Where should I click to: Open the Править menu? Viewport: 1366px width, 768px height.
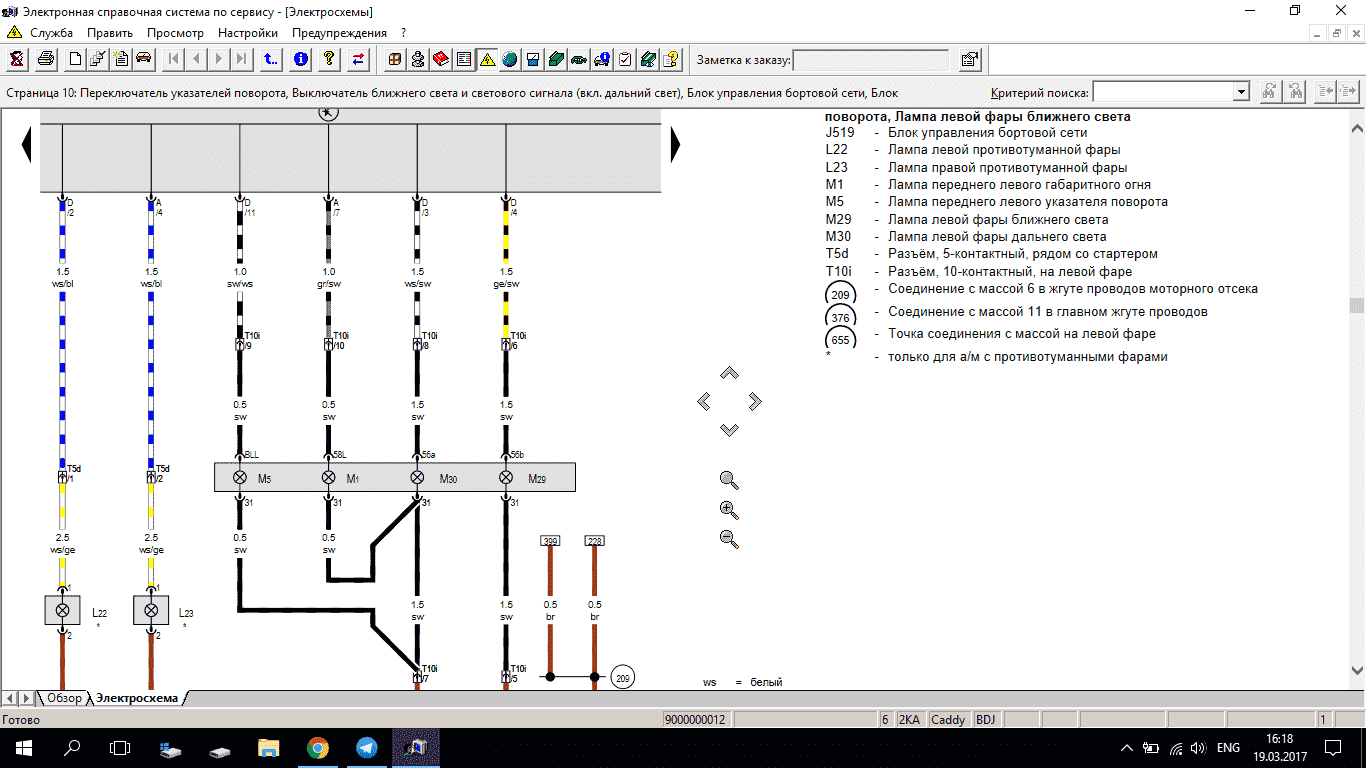tap(110, 32)
